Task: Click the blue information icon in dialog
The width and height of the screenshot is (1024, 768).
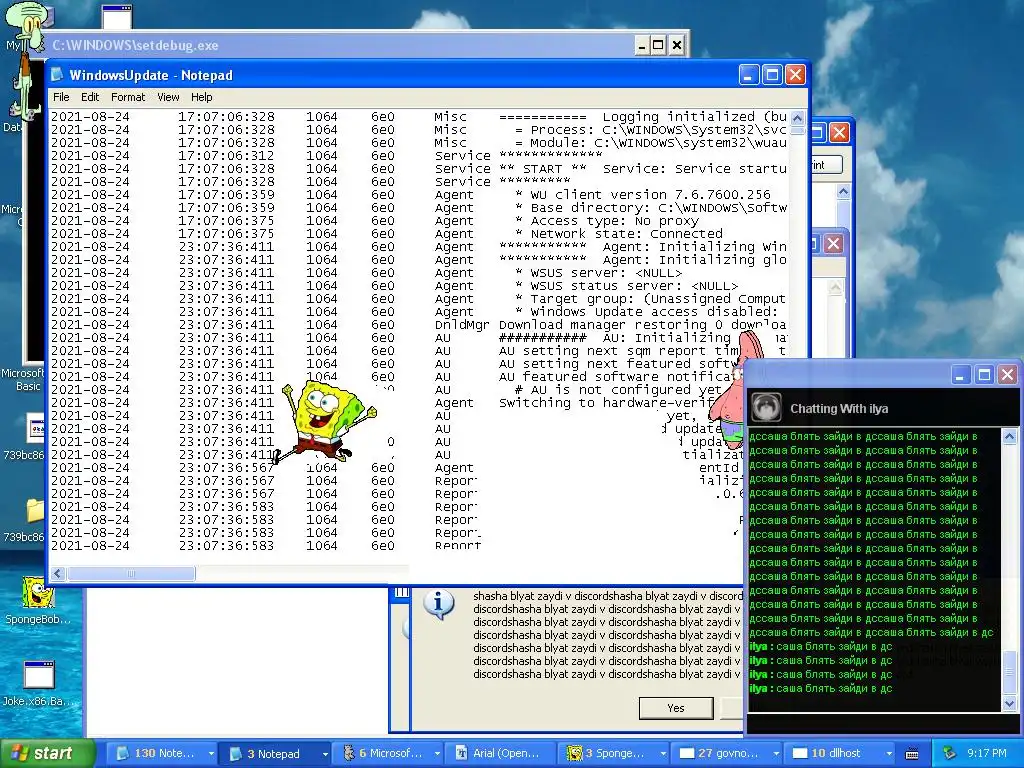Action: point(438,605)
